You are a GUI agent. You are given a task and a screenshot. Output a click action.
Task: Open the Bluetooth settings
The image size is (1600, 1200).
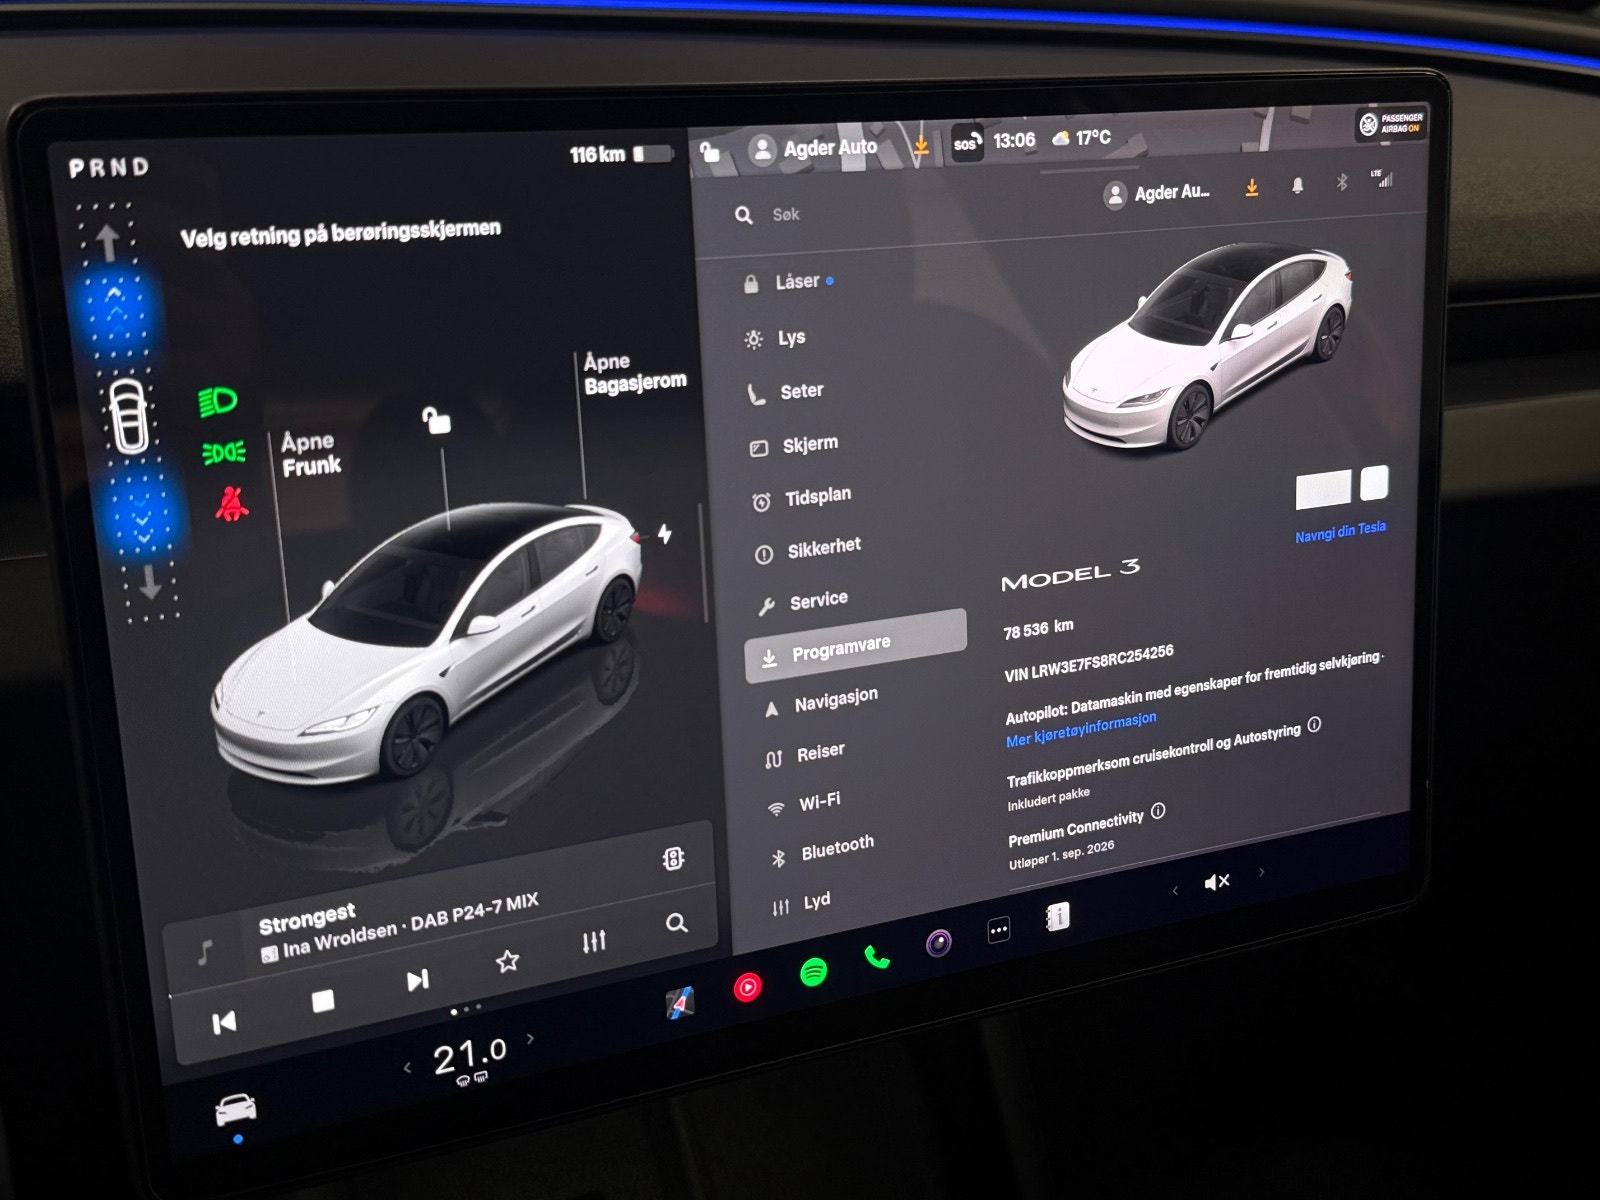tap(823, 851)
